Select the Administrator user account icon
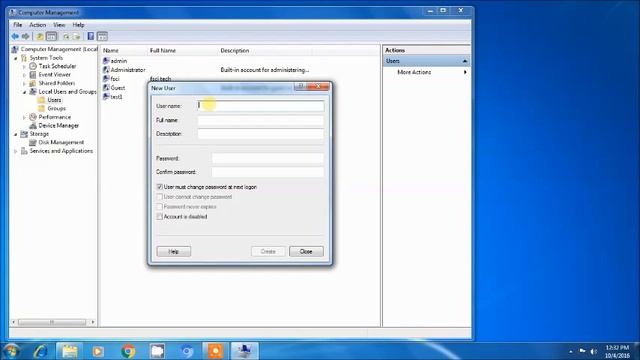The image size is (640, 360). click(x=106, y=70)
